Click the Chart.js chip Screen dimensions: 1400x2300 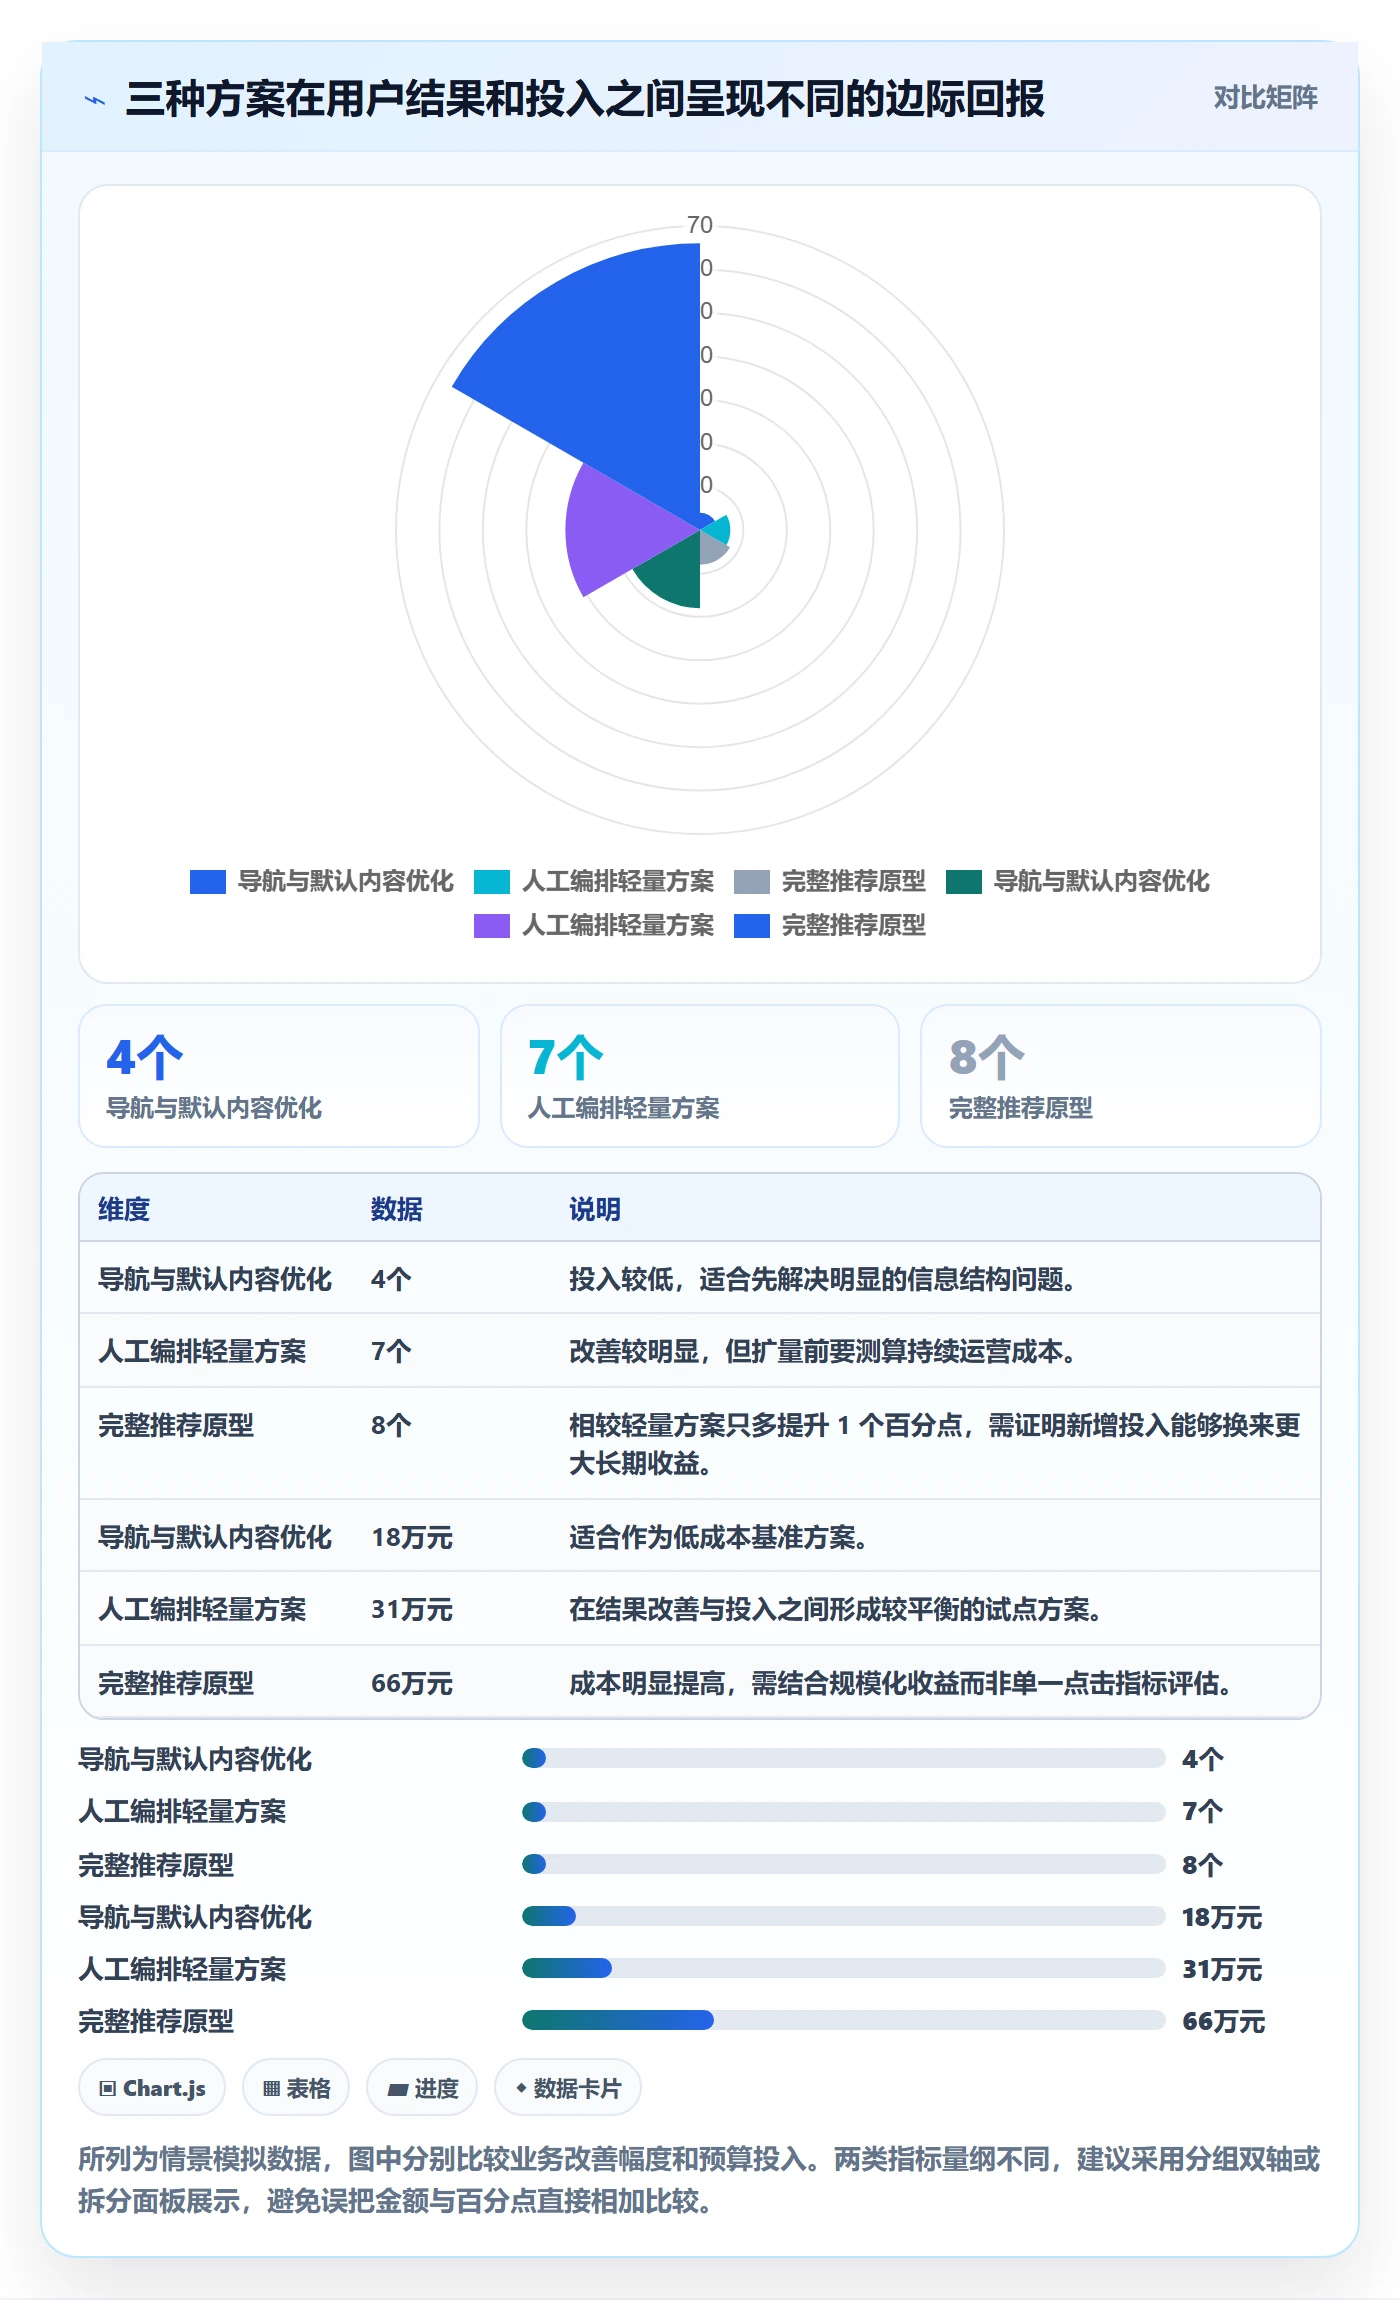coord(152,2088)
